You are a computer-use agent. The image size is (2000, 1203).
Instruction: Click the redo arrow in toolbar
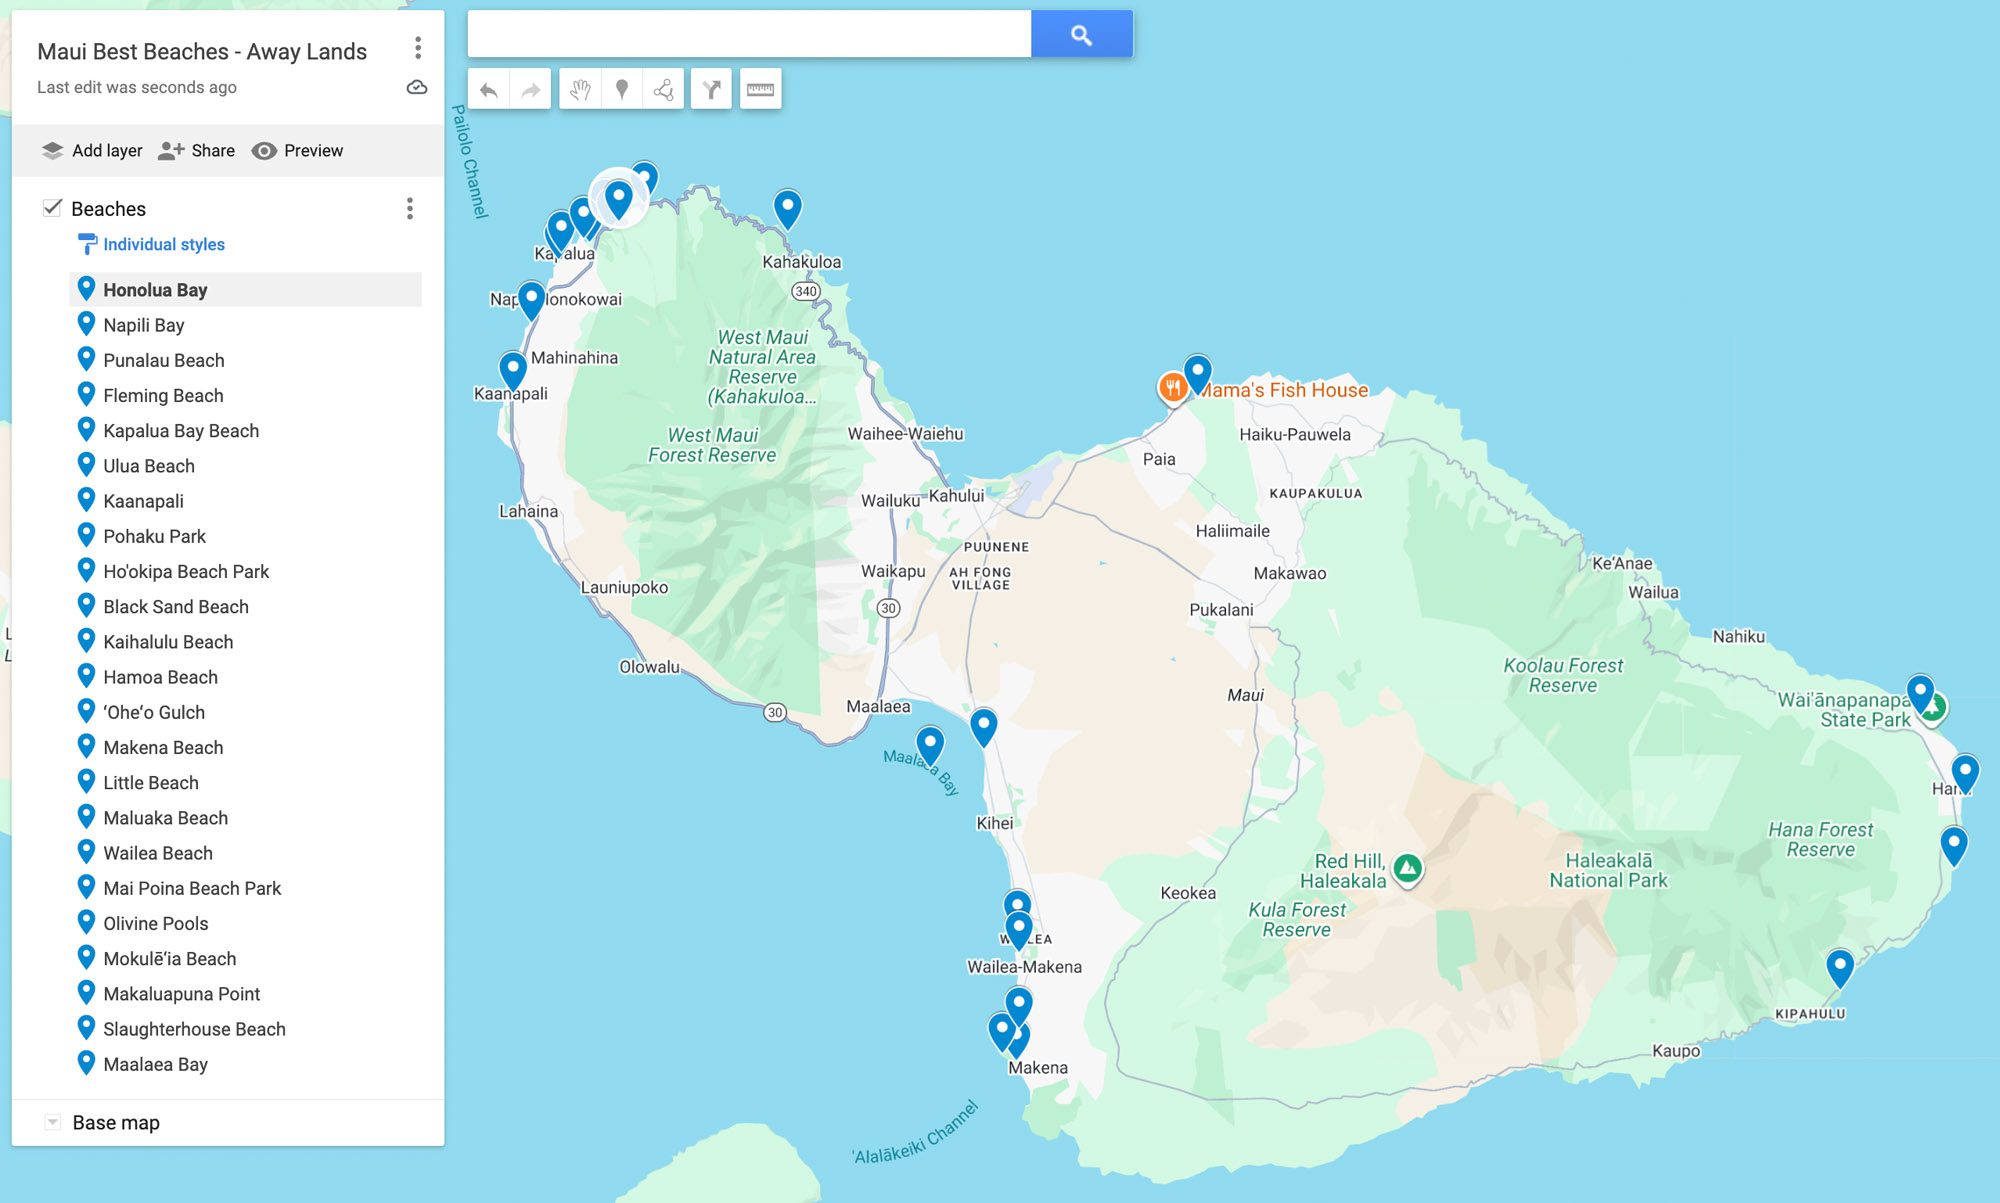(x=531, y=90)
